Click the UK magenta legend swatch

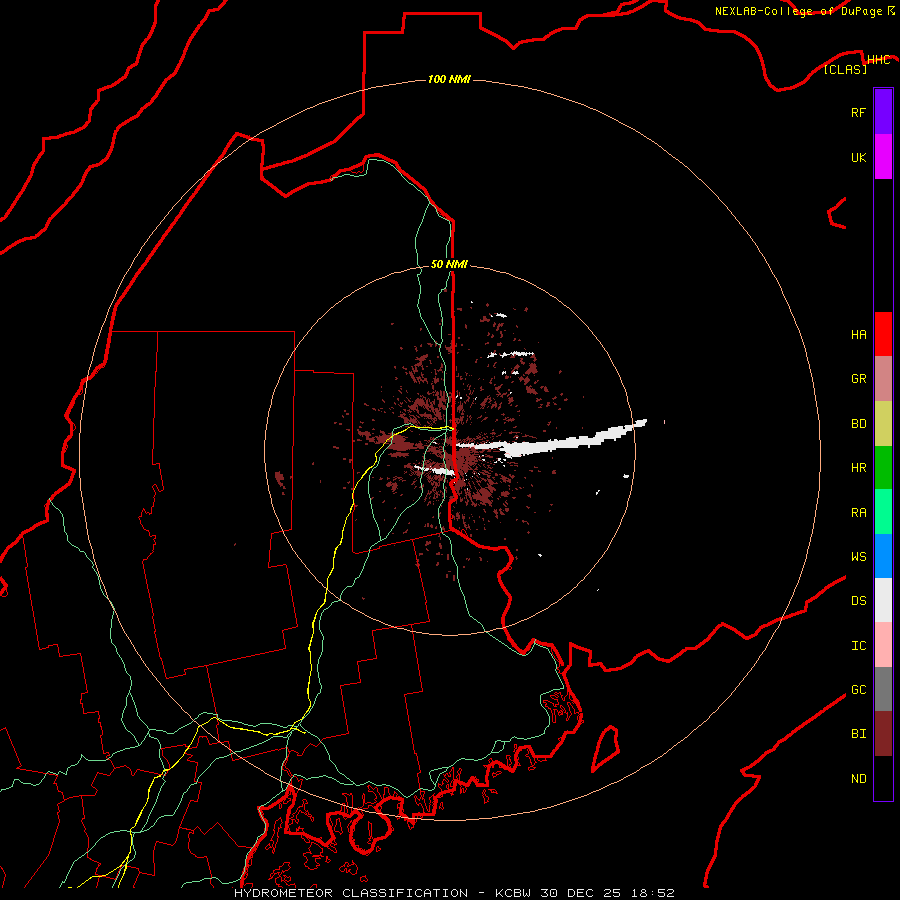pyautogui.click(x=883, y=157)
